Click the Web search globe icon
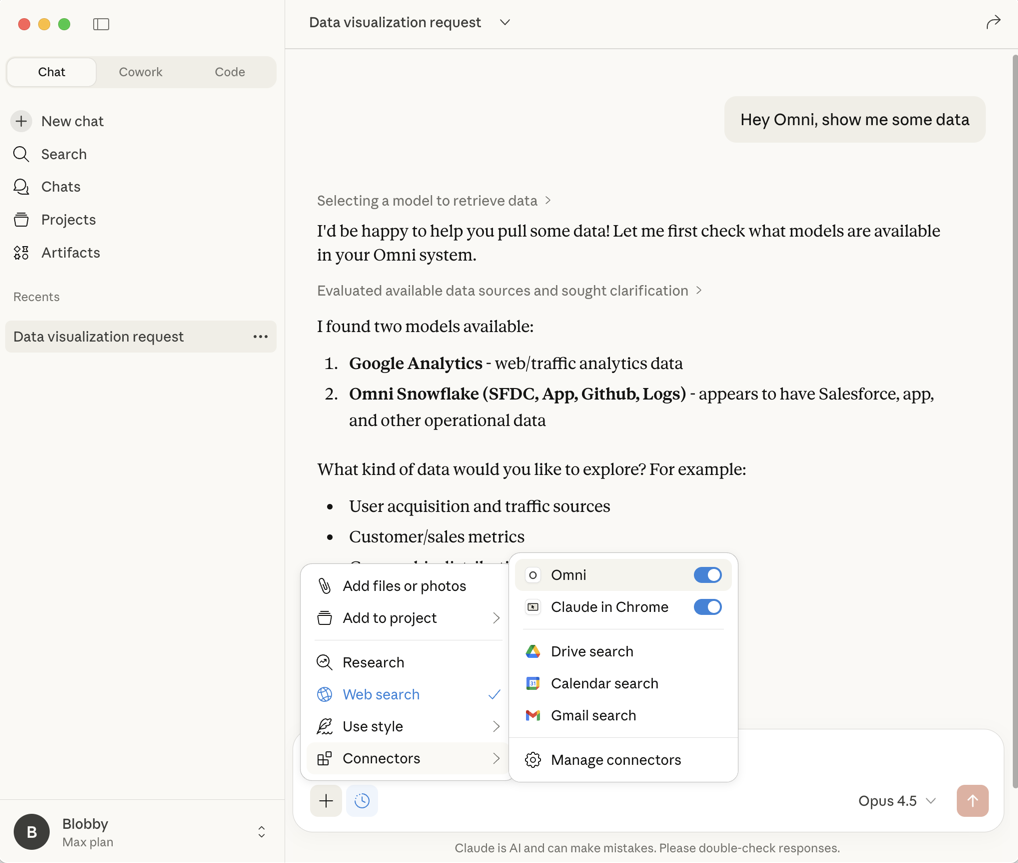This screenshot has height=863, width=1018. pos(324,694)
